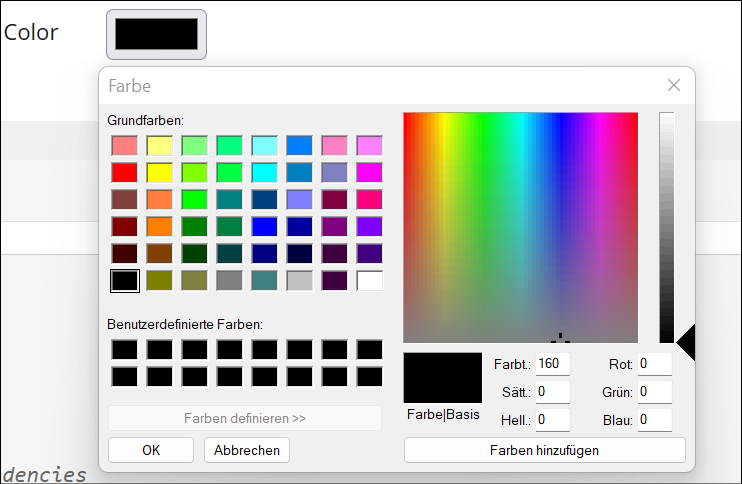Choose the medium gray basic color swatch
742x484 pixels.
[230, 281]
